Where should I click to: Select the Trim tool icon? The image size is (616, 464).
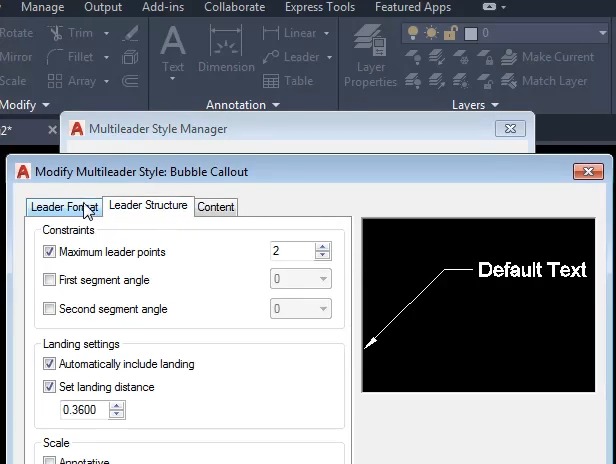57,33
